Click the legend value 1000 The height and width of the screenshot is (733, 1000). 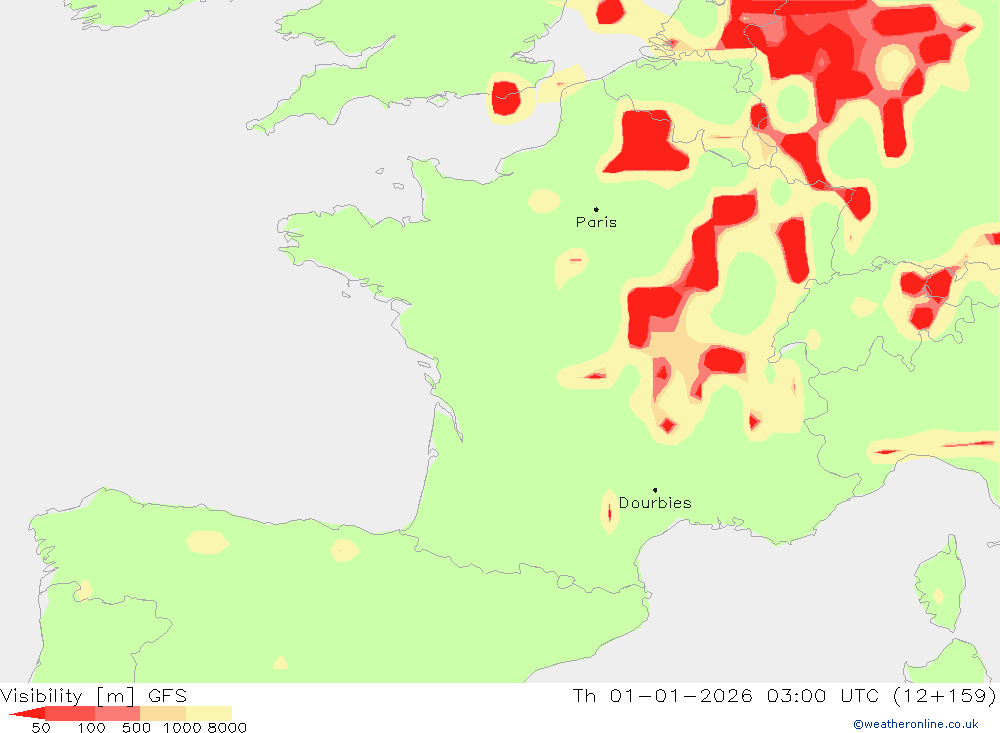tap(182, 728)
